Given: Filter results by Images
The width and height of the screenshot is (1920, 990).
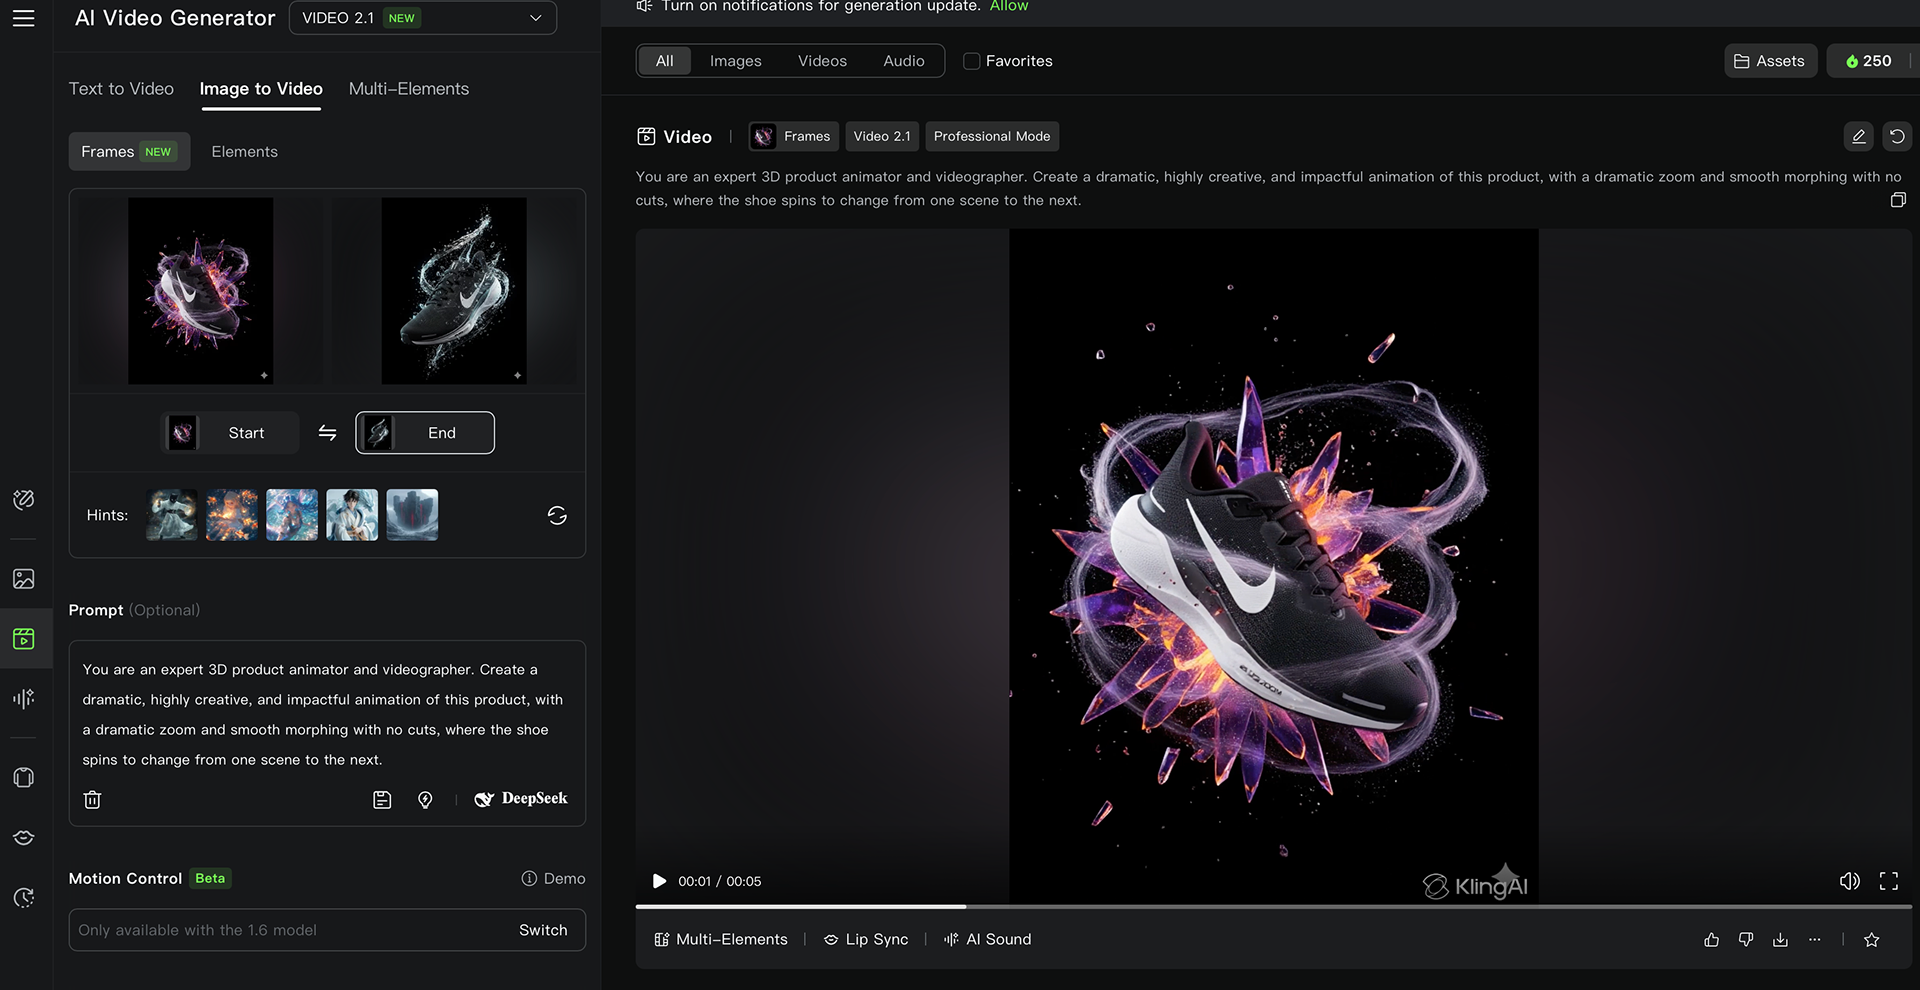Looking at the screenshot, I should (x=736, y=61).
